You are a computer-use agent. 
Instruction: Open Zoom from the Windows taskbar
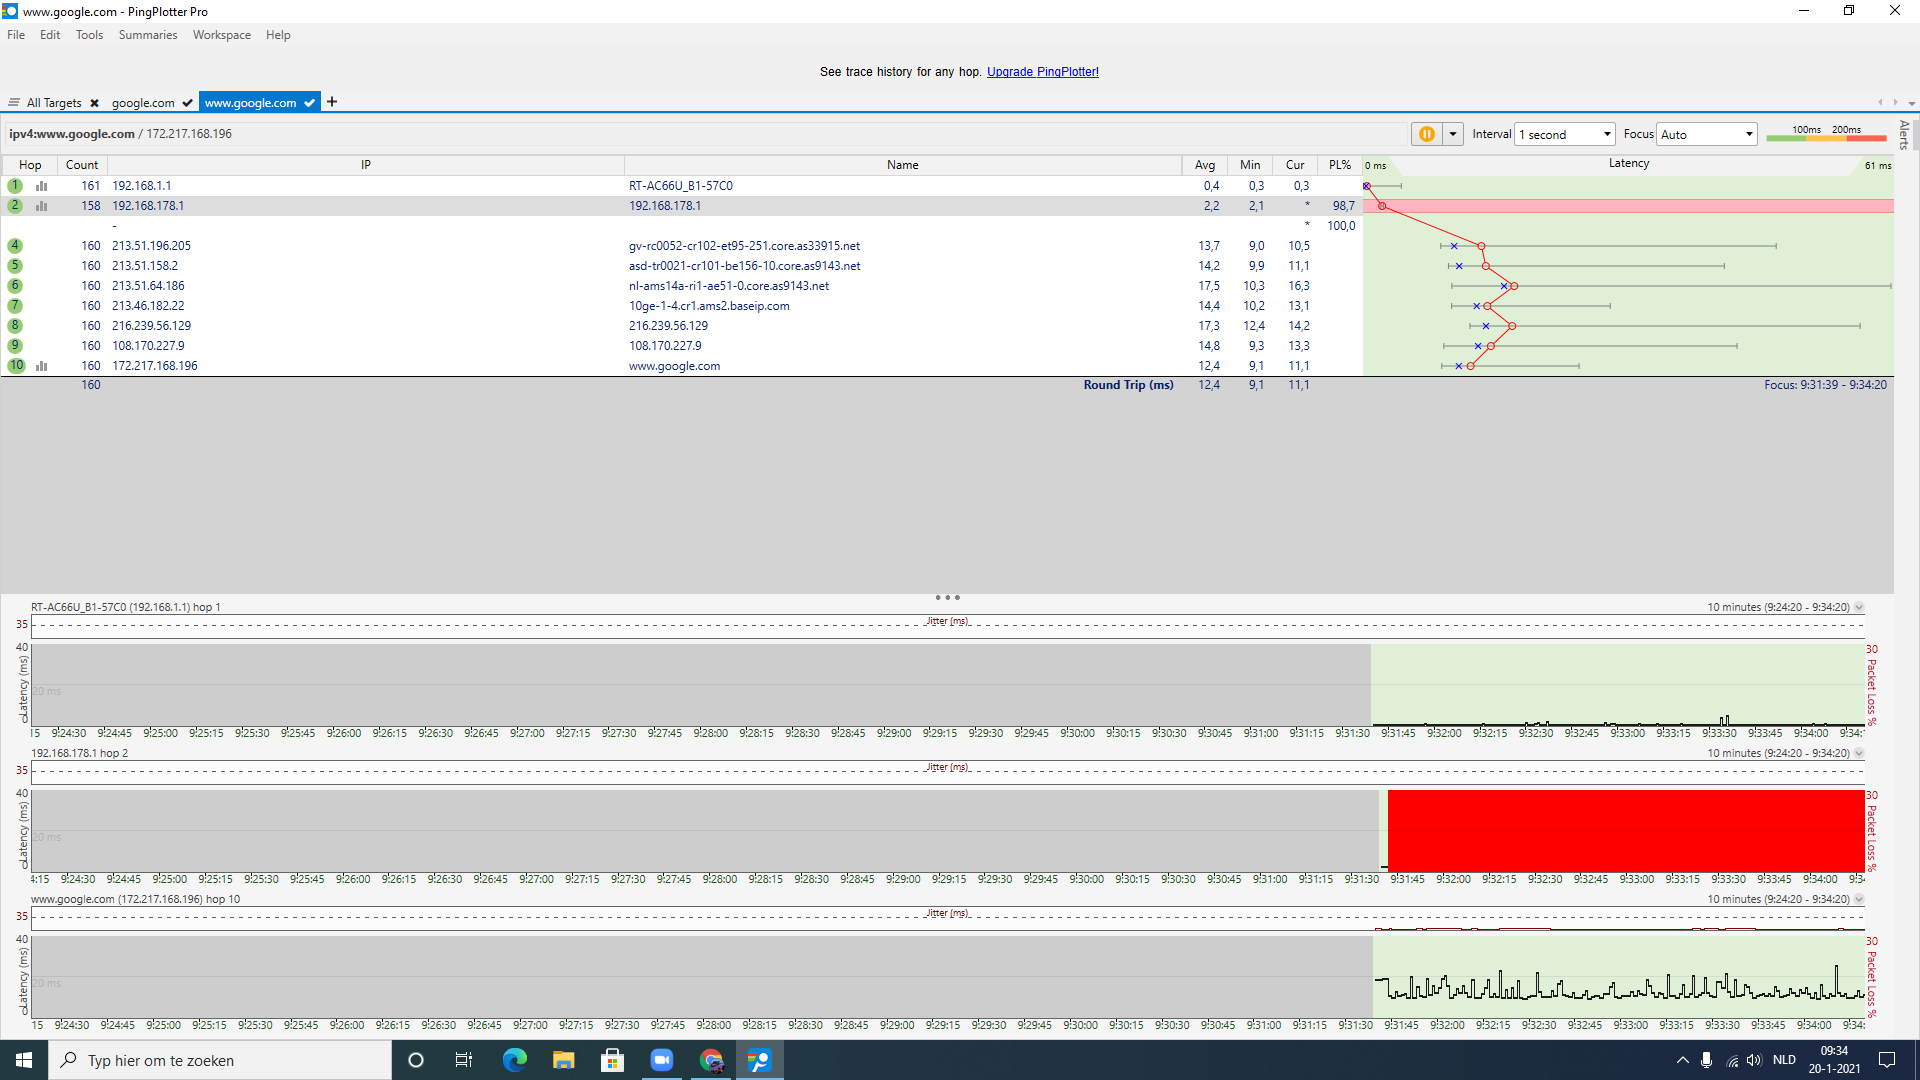click(x=661, y=1060)
